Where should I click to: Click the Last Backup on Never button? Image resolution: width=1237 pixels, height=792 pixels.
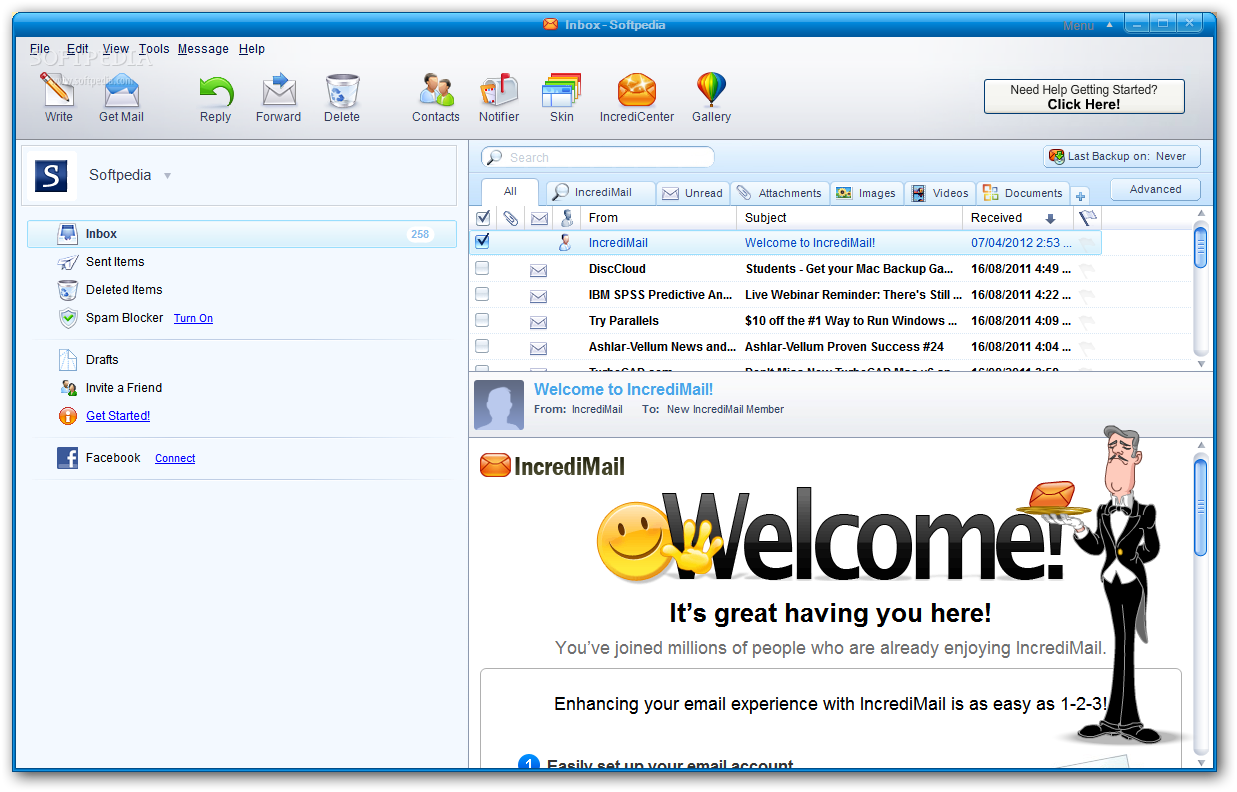point(1121,157)
